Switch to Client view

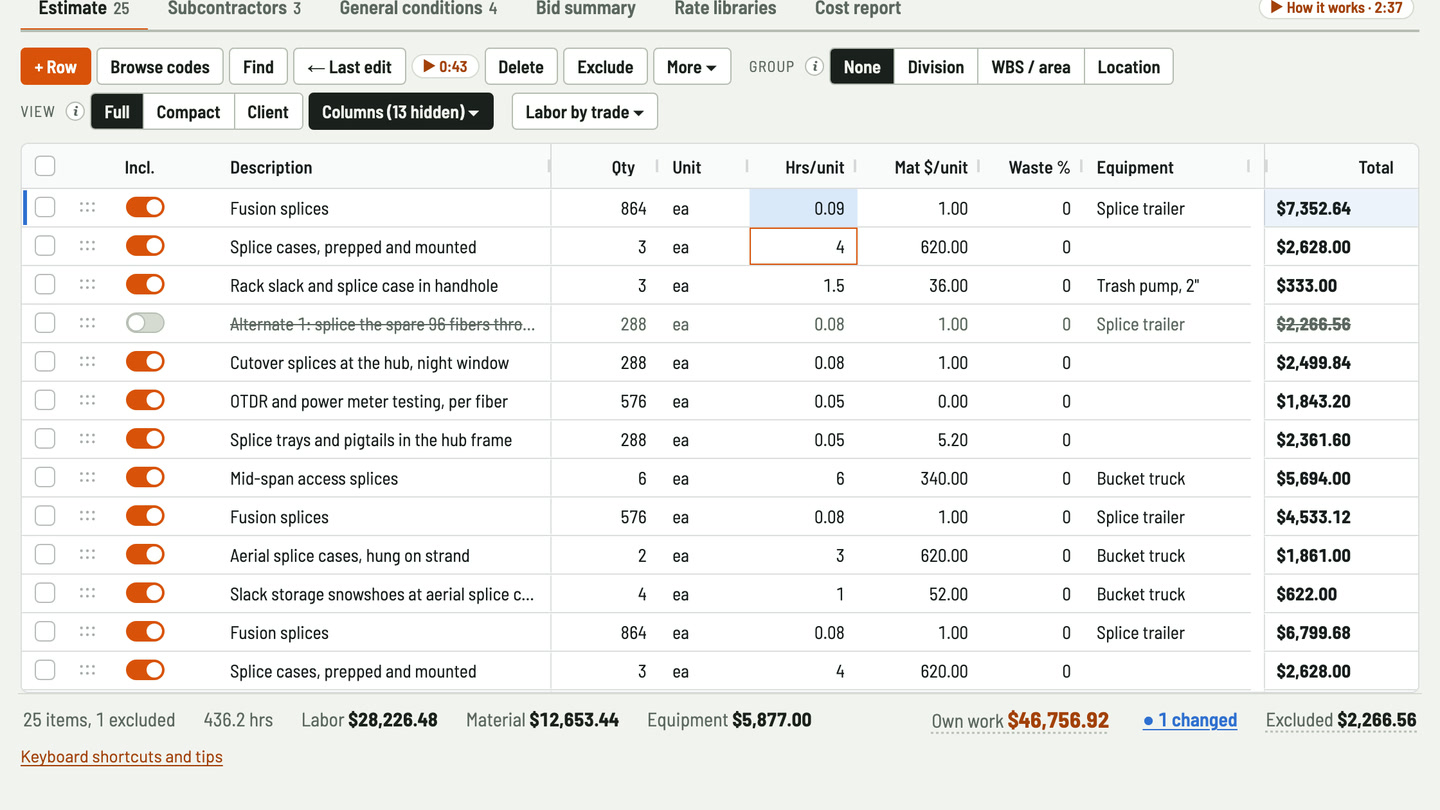point(268,112)
